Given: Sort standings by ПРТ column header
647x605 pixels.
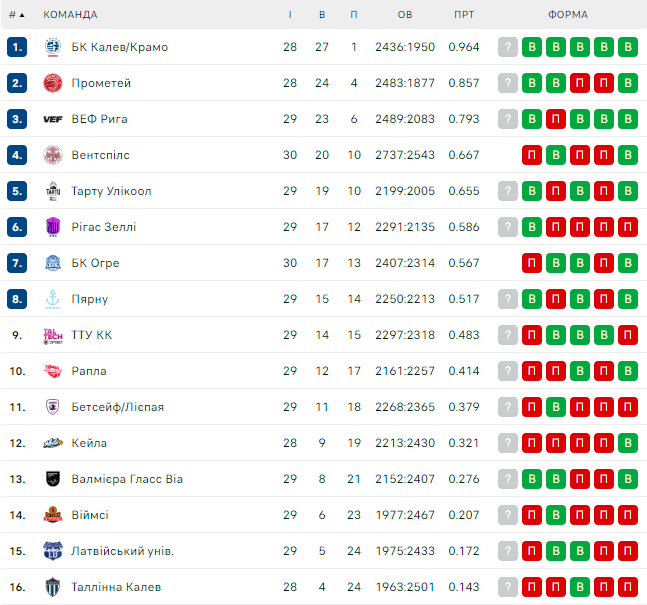Looking at the screenshot, I should coord(464,15).
